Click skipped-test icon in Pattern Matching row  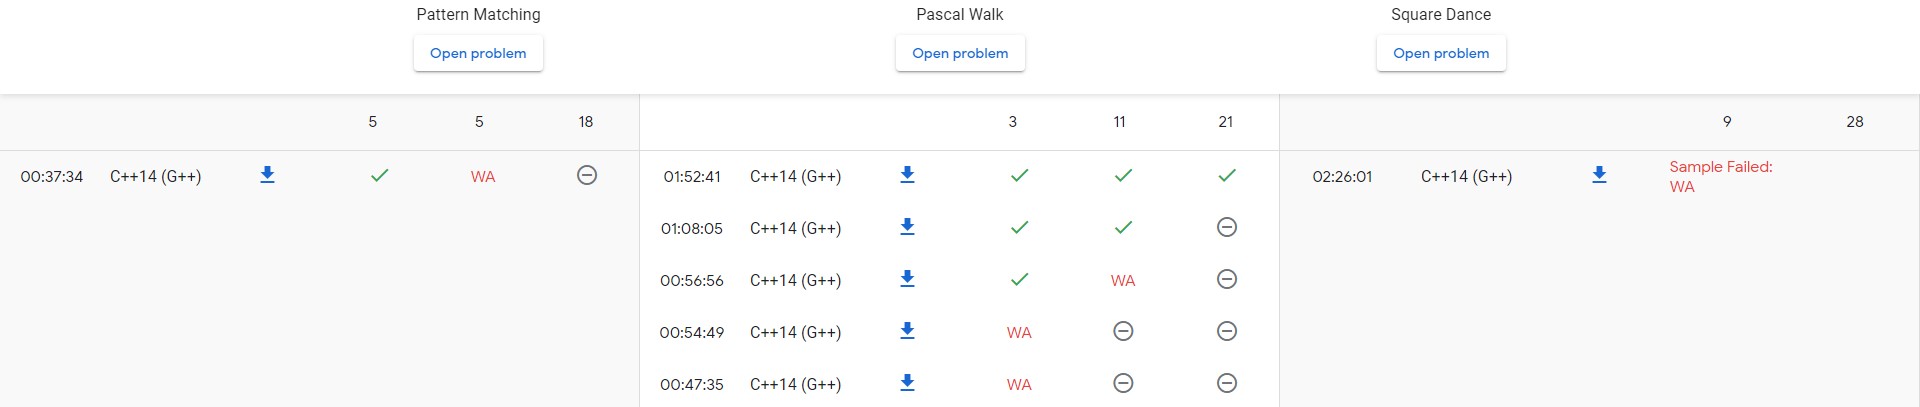[587, 176]
